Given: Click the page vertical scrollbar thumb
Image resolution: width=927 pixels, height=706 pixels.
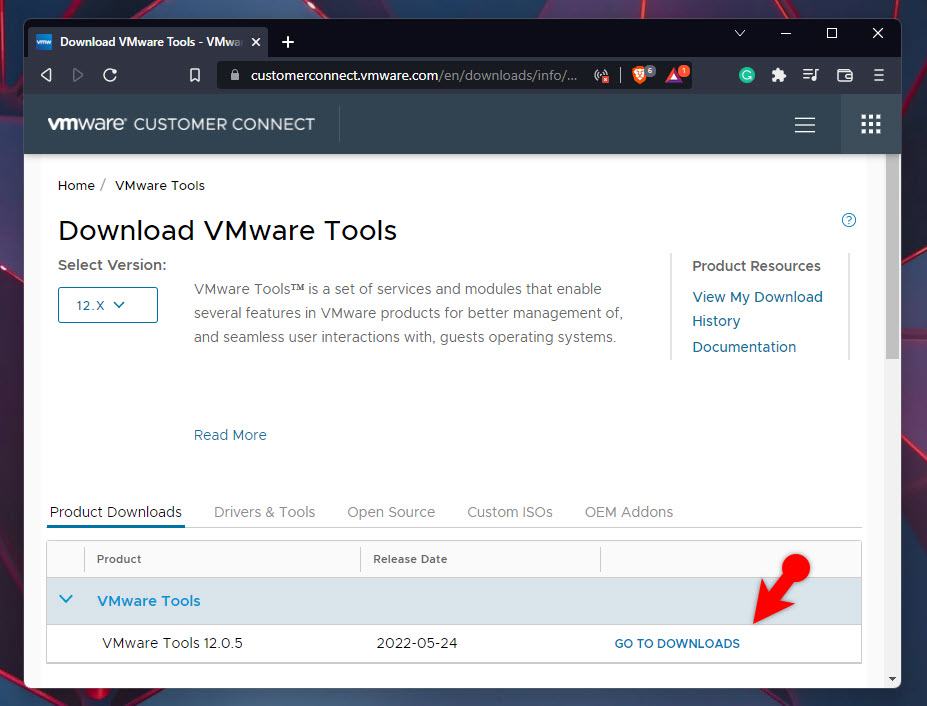Looking at the screenshot, I should point(893,257).
